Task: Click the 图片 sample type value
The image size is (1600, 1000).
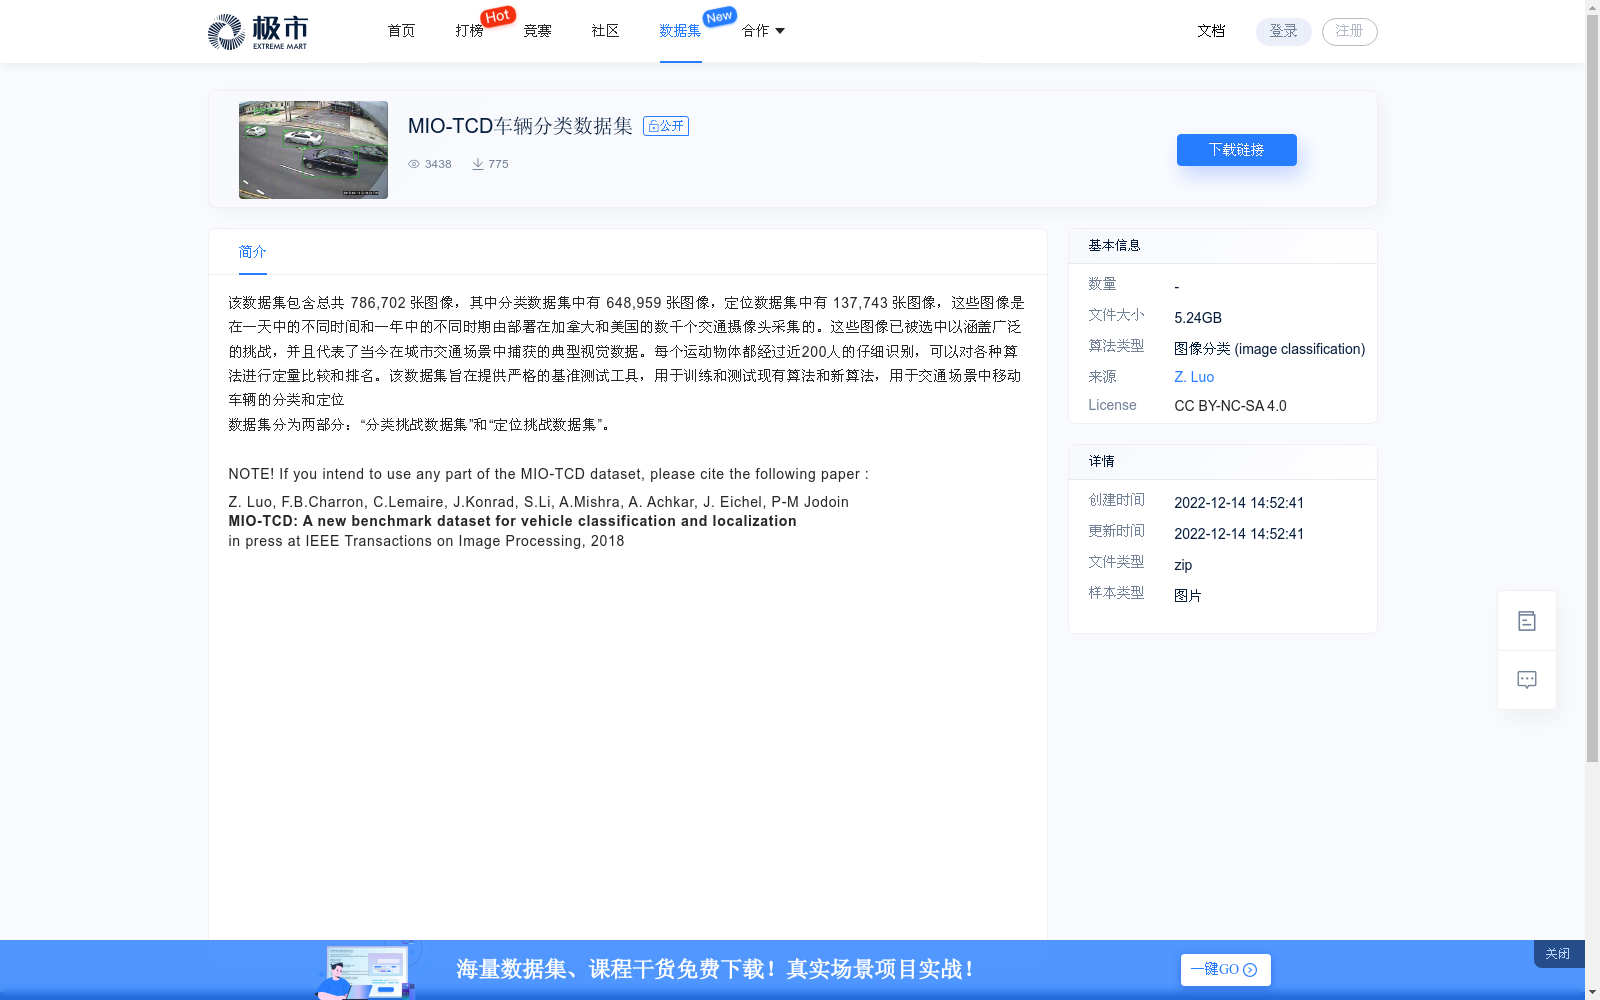Action: click(x=1188, y=596)
